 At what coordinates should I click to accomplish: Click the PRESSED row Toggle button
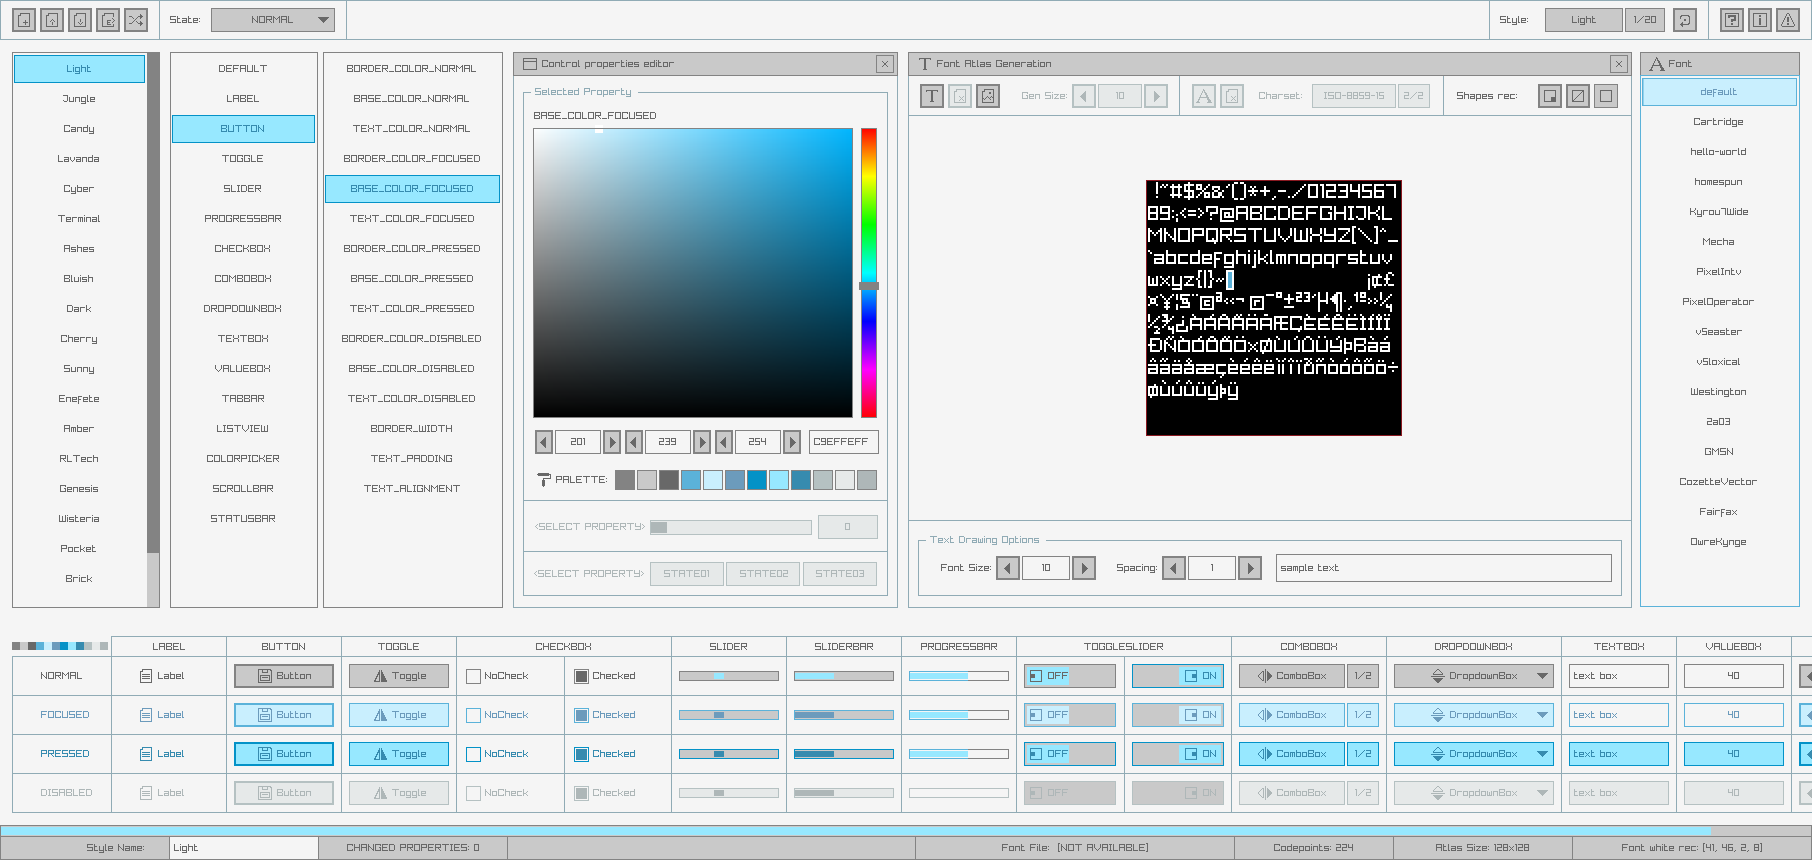(x=399, y=754)
